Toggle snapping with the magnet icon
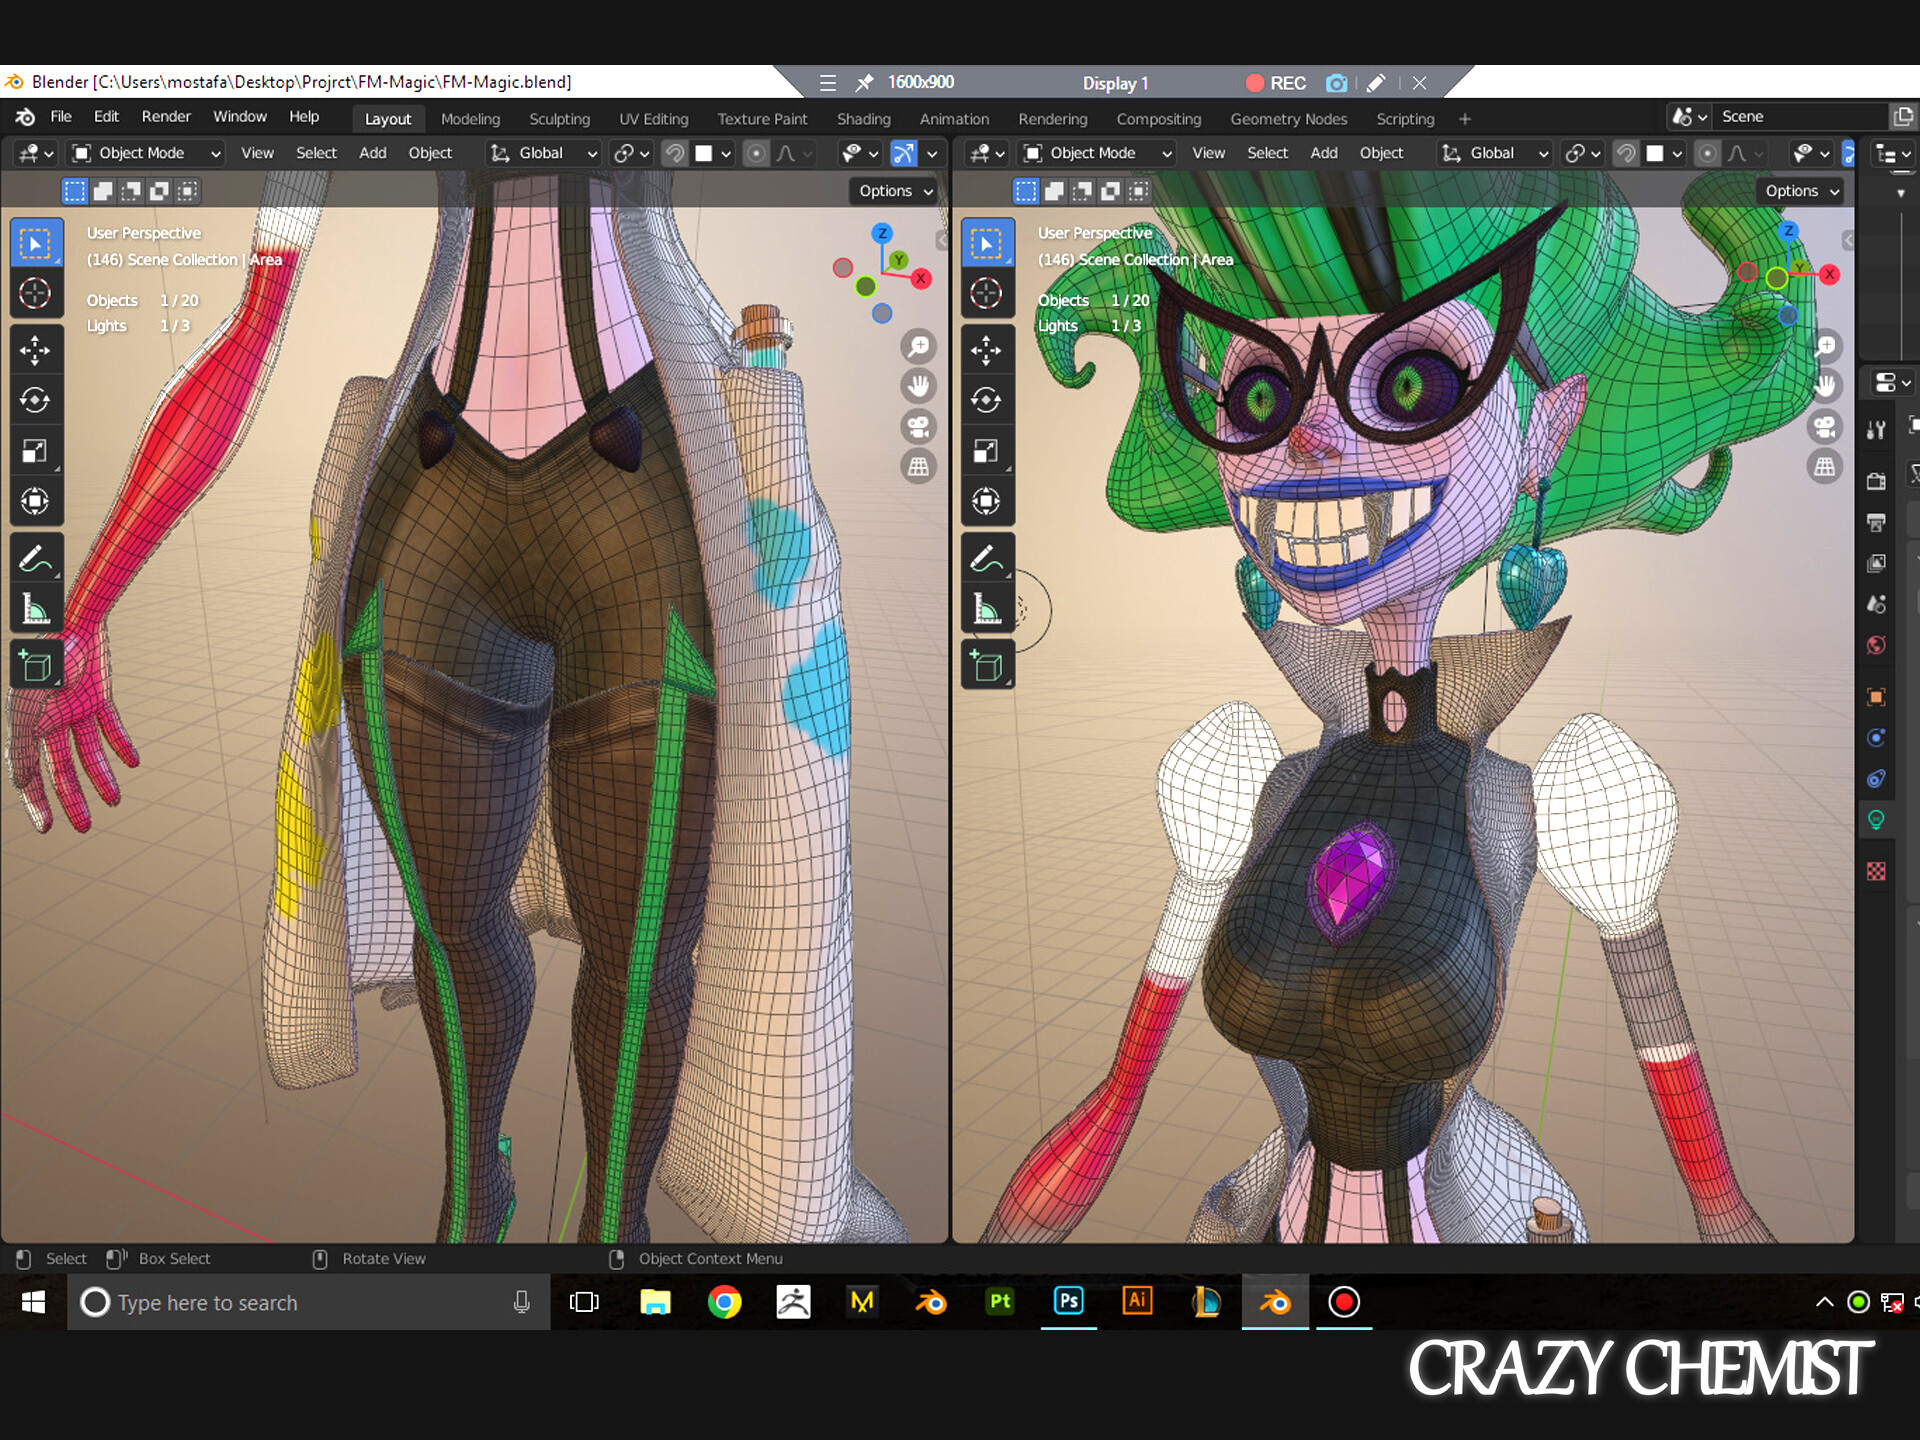Viewport: 1920px width, 1440px height. point(677,153)
